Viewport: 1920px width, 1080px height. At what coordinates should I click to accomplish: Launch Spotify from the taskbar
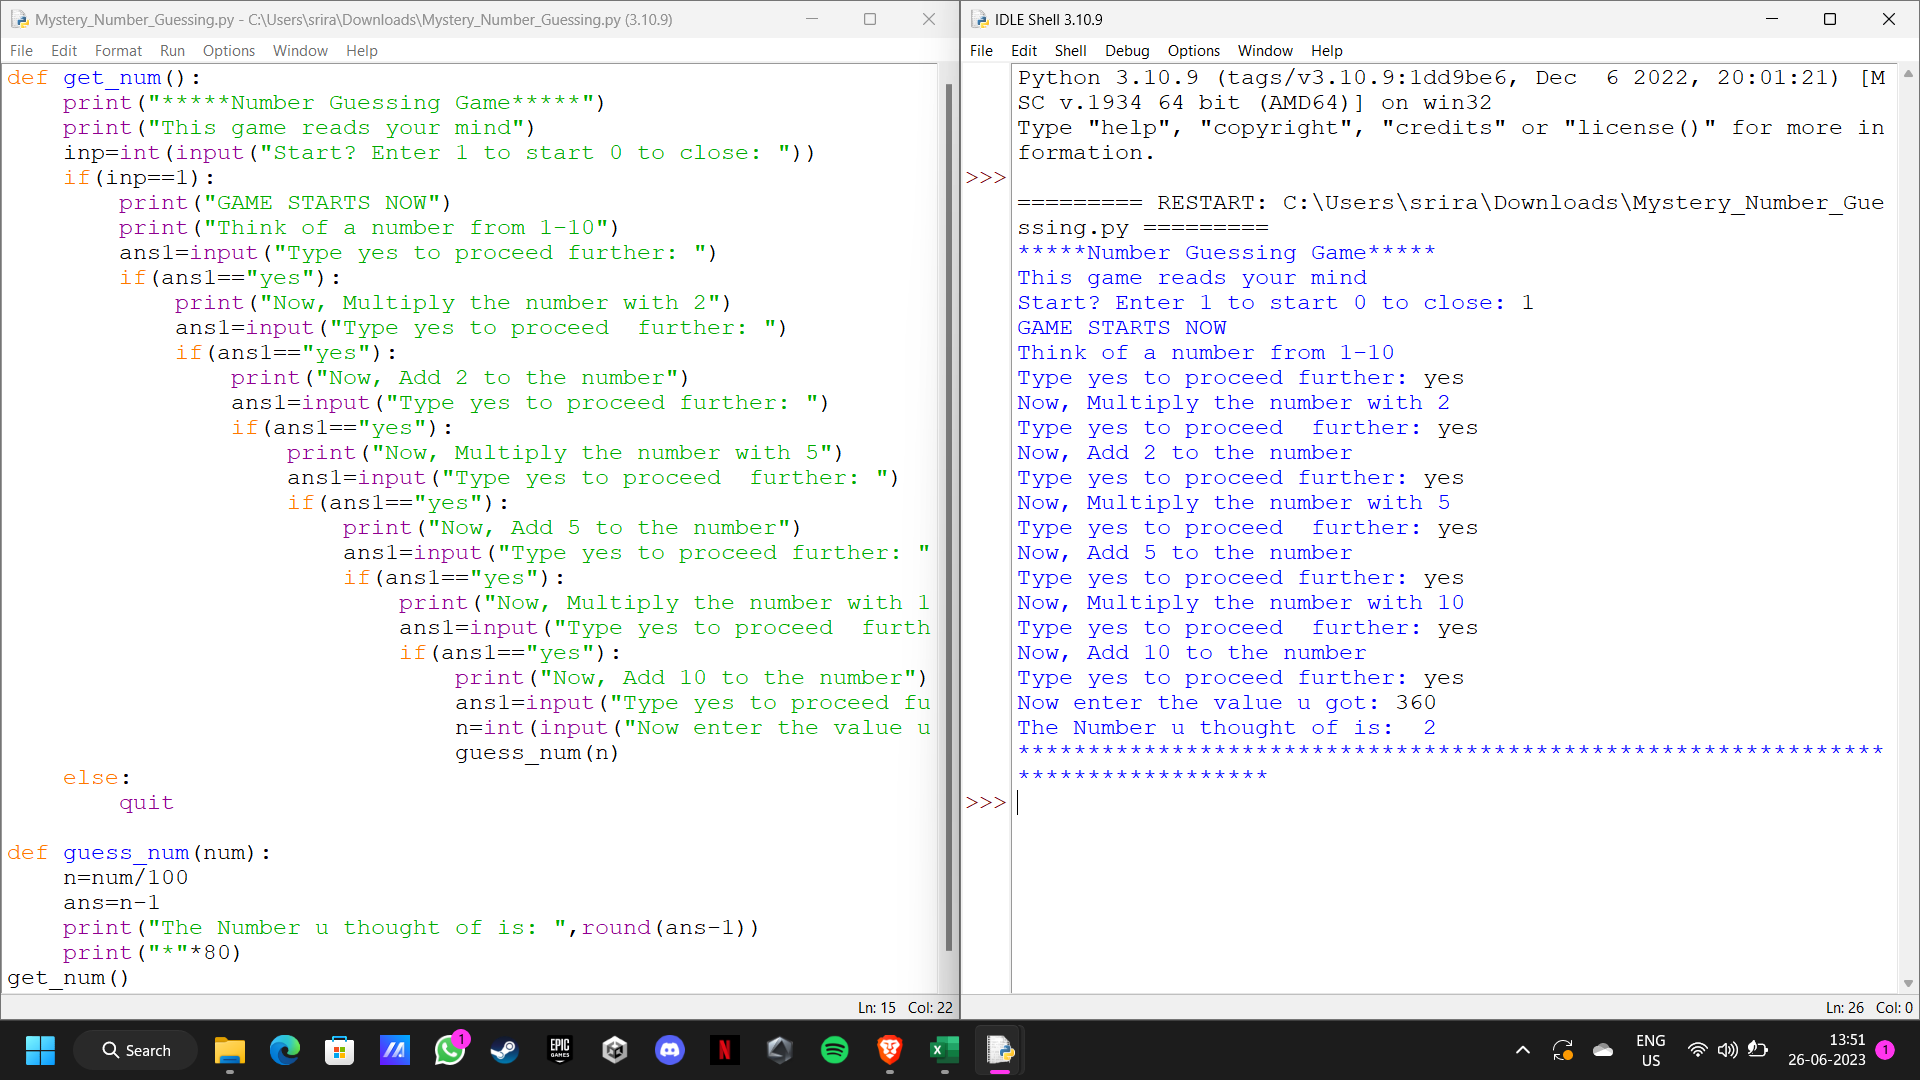[x=834, y=1050]
